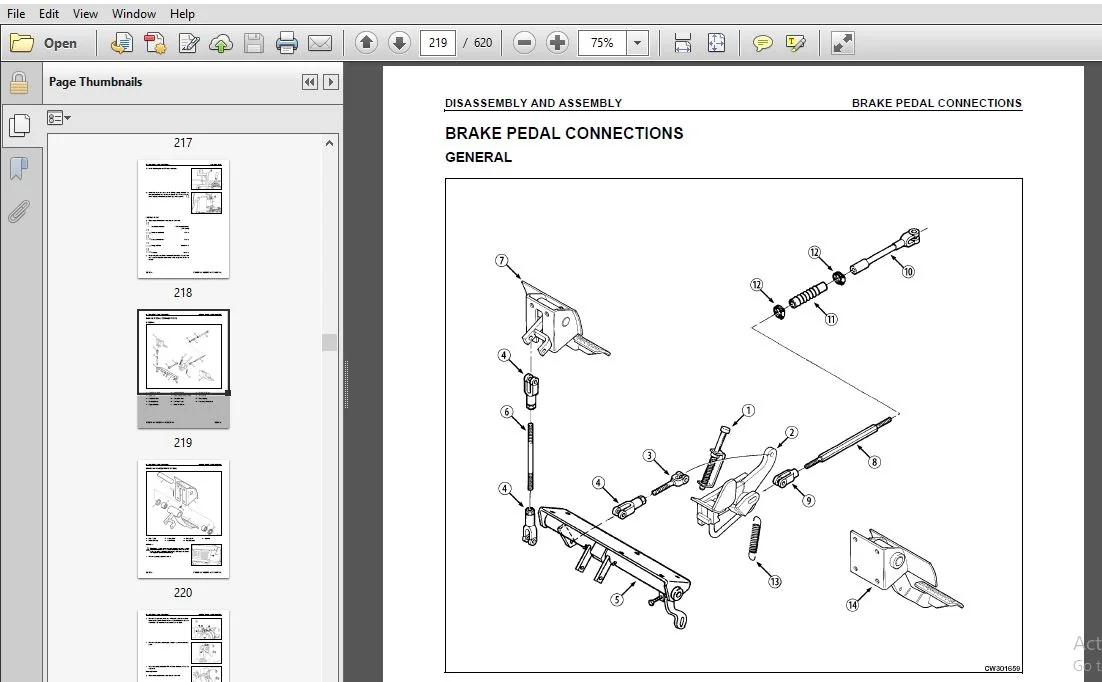Click the thumbnail label 218
The image size is (1102, 682).
183,292
